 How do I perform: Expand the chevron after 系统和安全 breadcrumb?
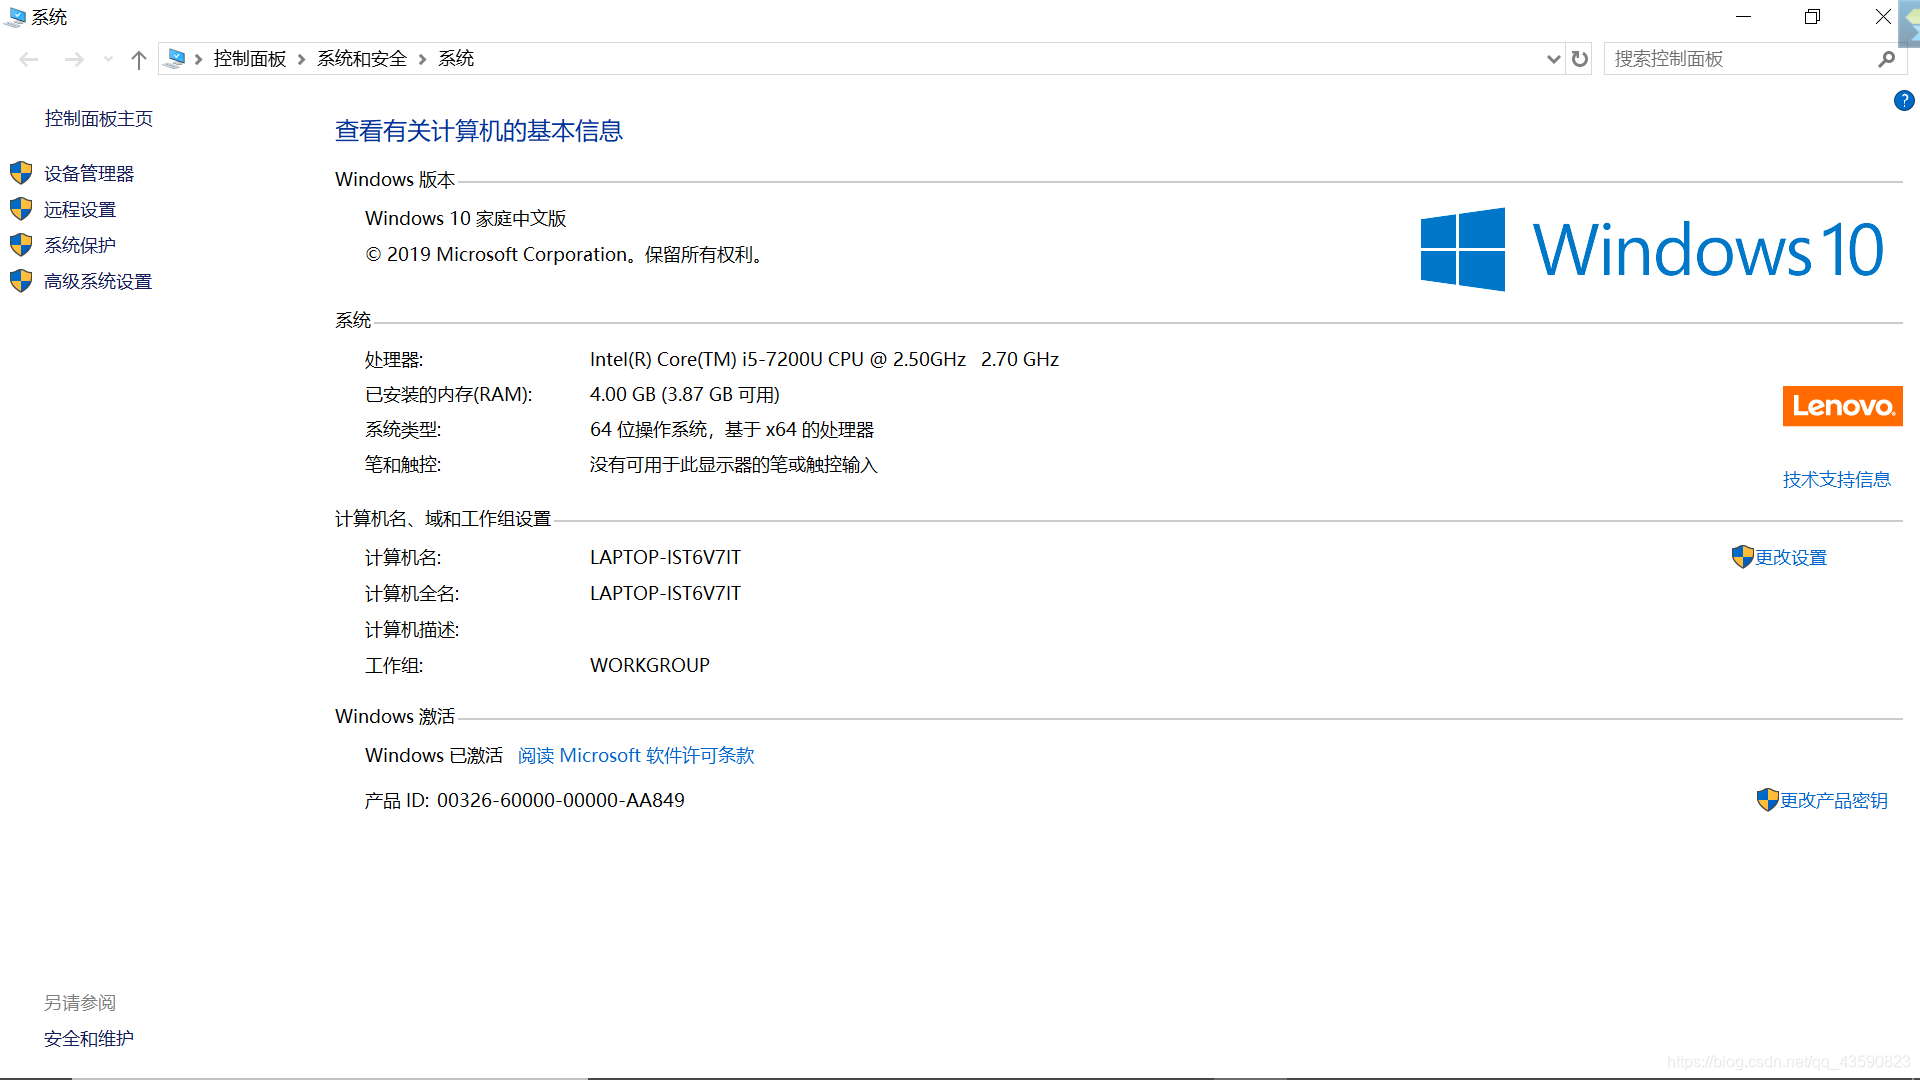coord(422,60)
